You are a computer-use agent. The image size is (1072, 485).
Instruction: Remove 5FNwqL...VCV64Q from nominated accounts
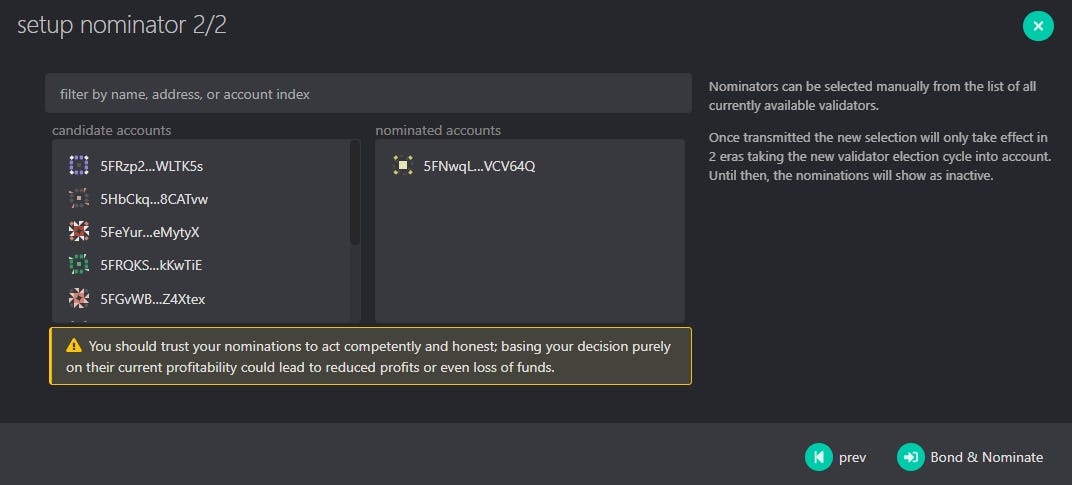click(530, 166)
